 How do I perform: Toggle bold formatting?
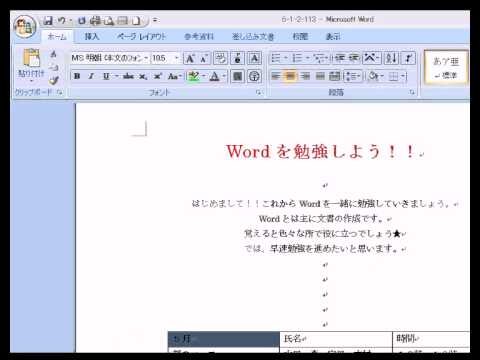[77, 76]
